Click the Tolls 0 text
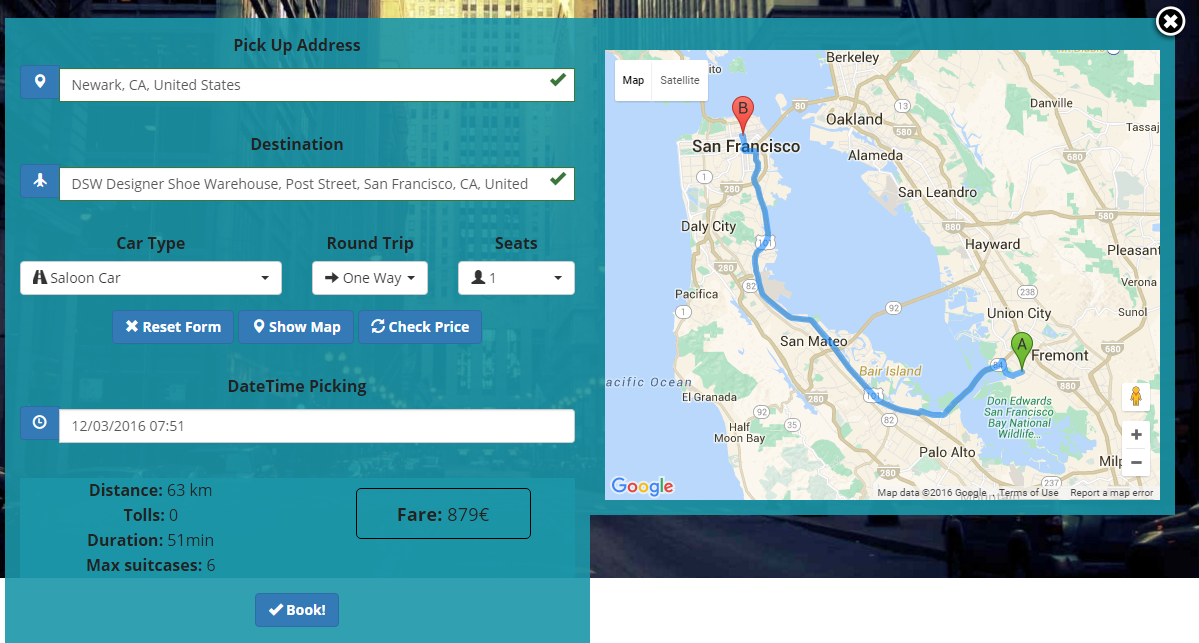 click(151, 515)
